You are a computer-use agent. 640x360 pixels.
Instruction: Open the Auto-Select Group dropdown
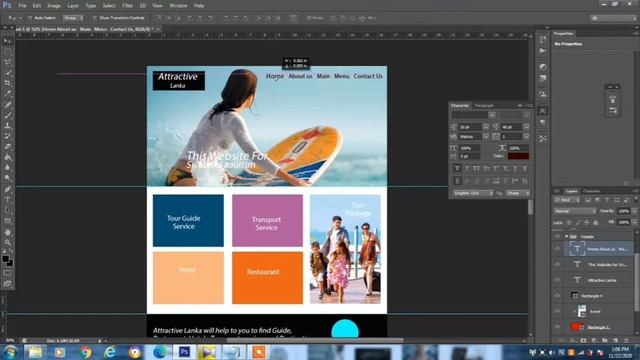(73, 18)
